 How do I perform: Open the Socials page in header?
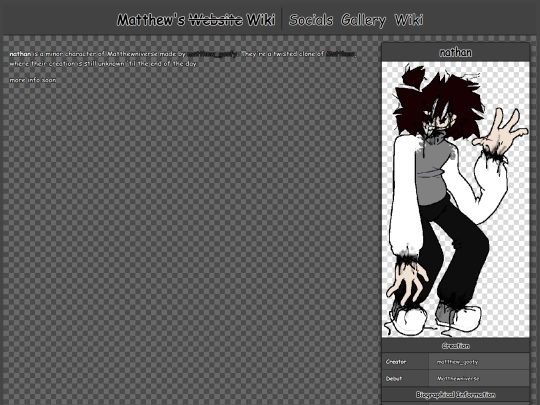(x=311, y=20)
